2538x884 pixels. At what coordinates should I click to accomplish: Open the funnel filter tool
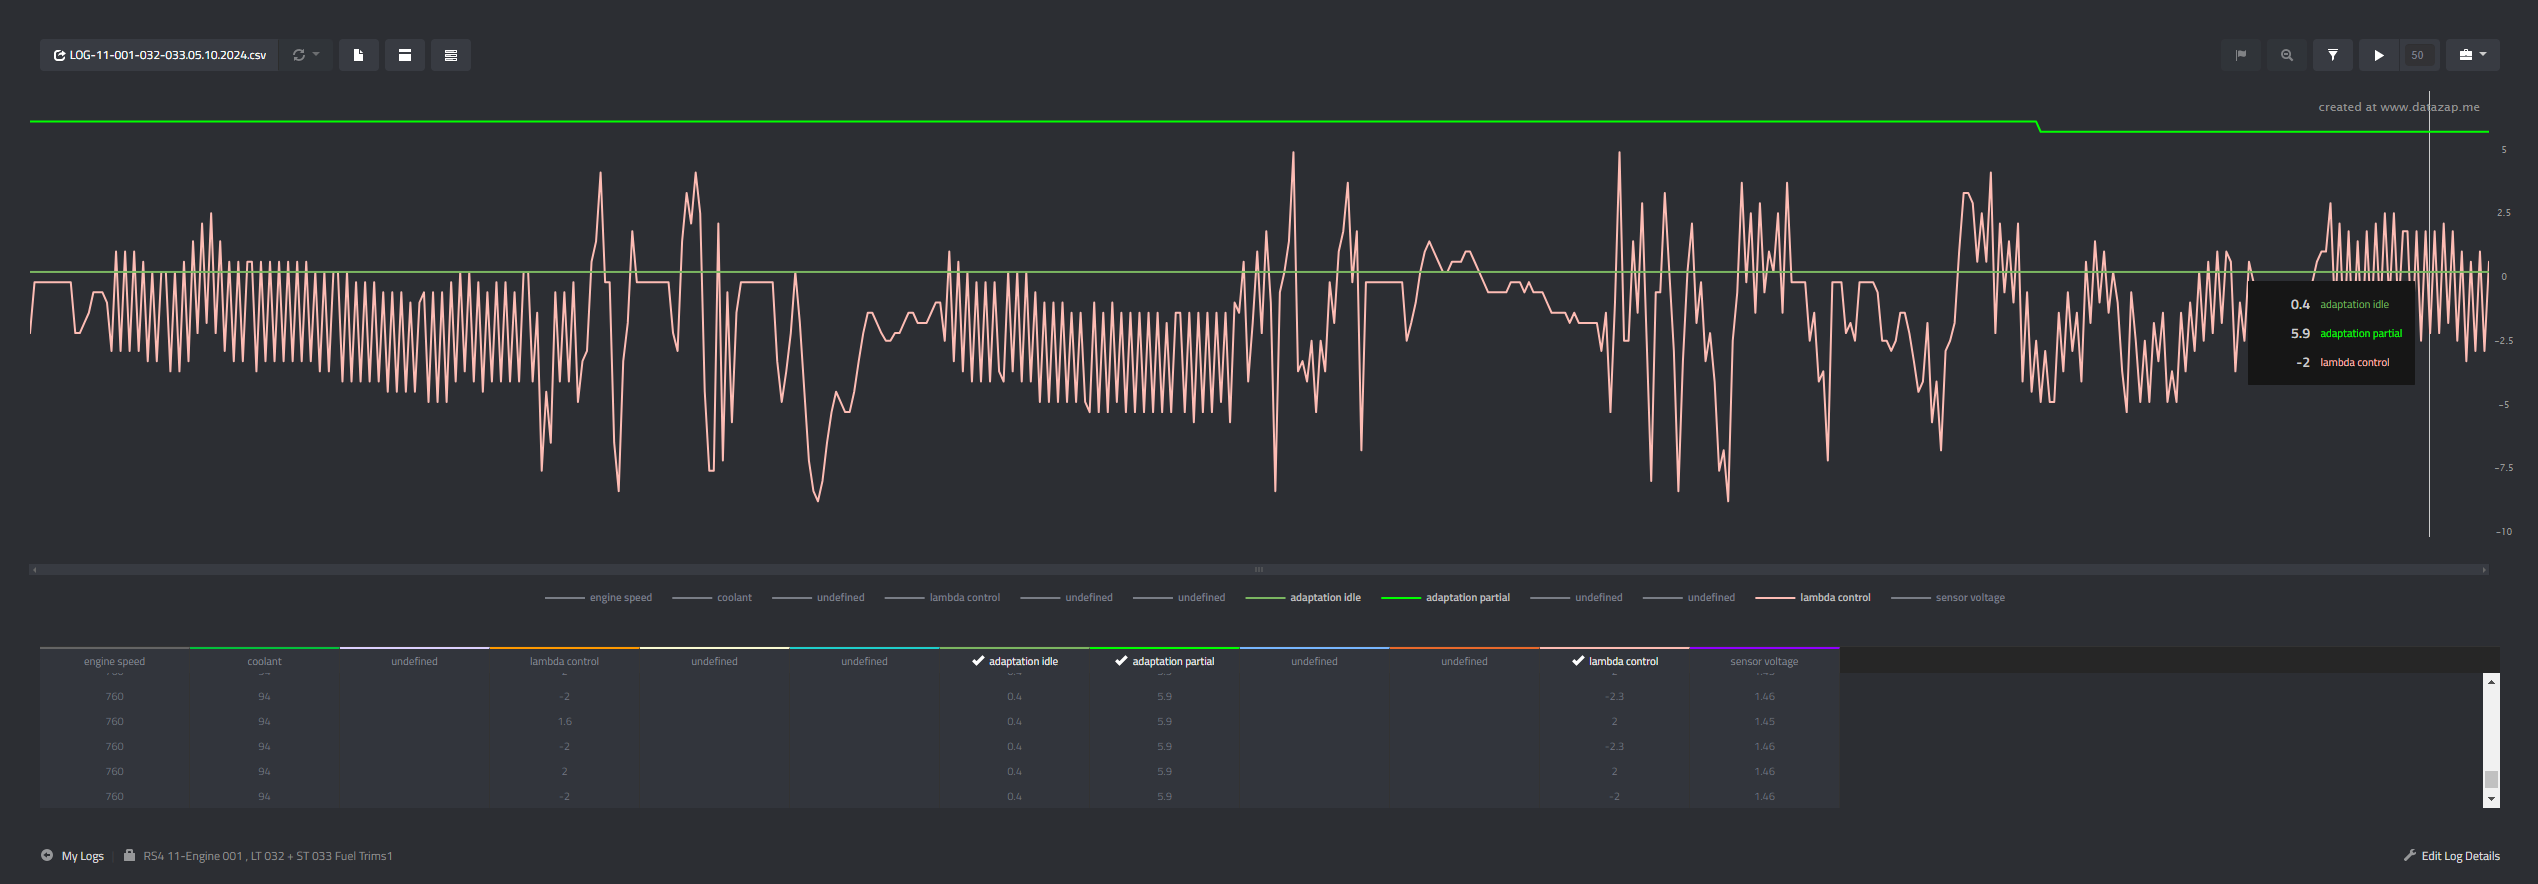pos(2333,55)
